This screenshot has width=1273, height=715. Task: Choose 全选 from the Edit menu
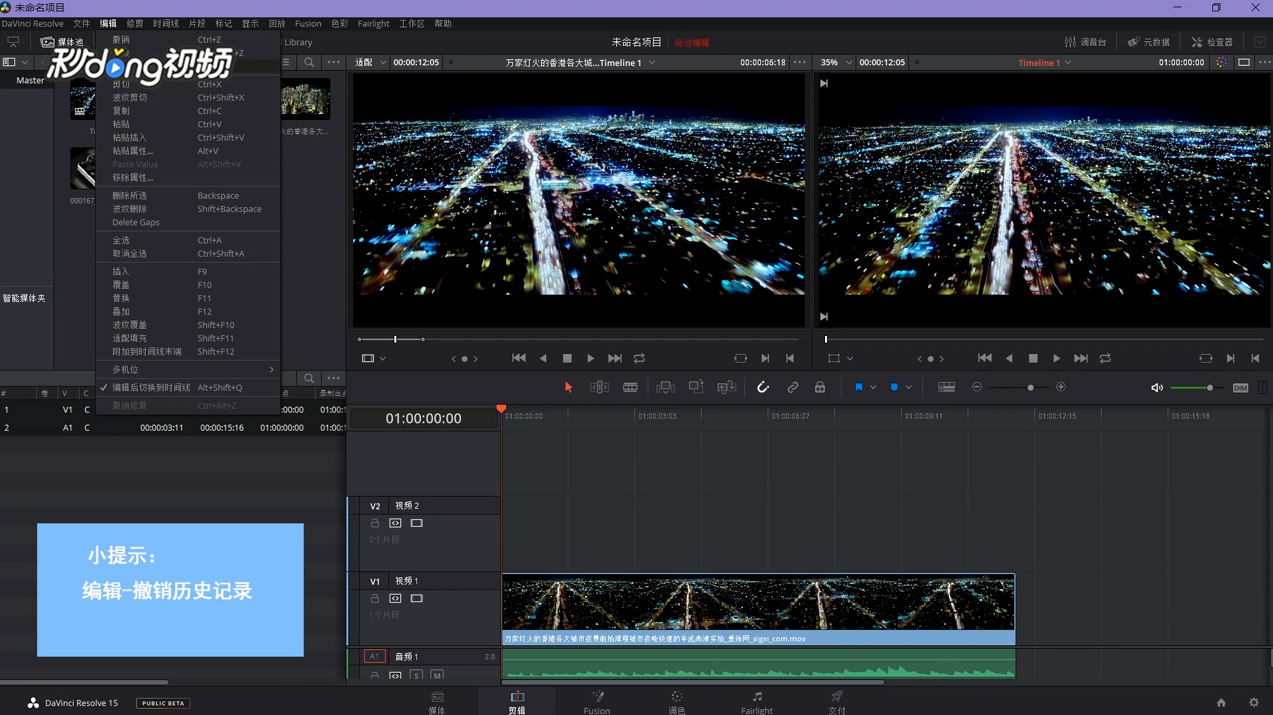pyautogui.click(x=187, y=241)
